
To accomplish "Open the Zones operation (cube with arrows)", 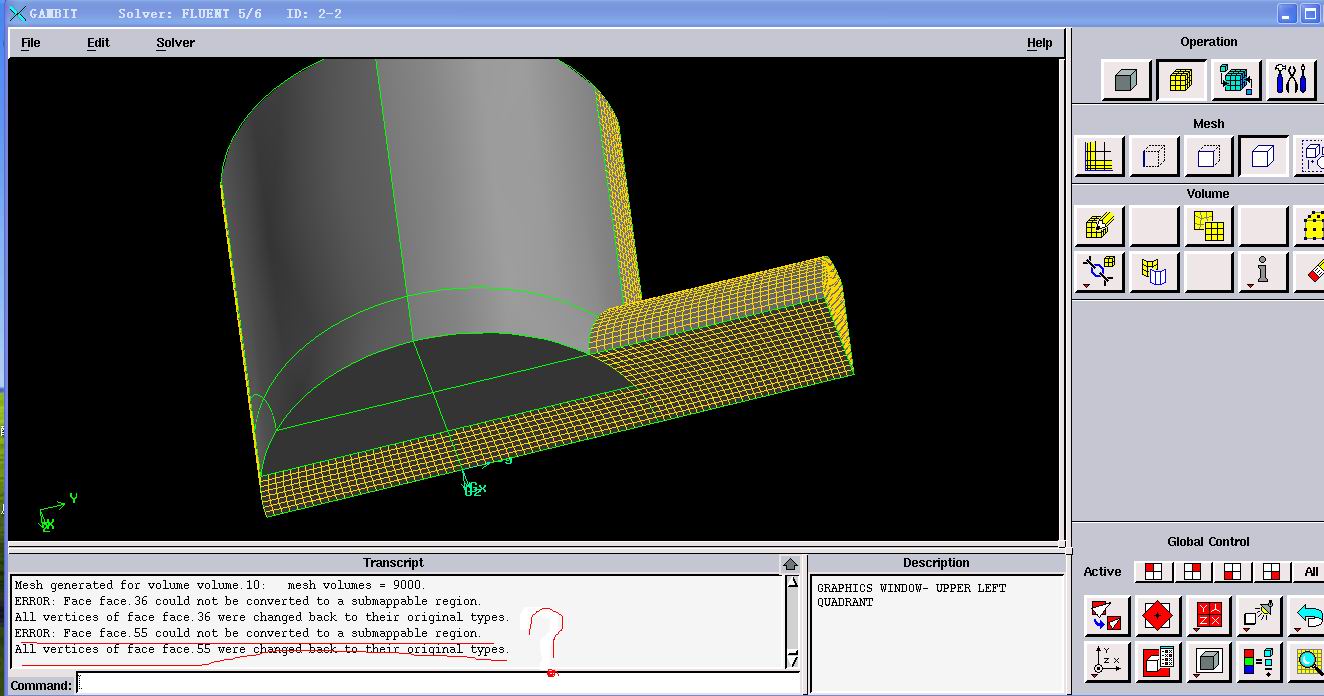I will point(1236,80).
